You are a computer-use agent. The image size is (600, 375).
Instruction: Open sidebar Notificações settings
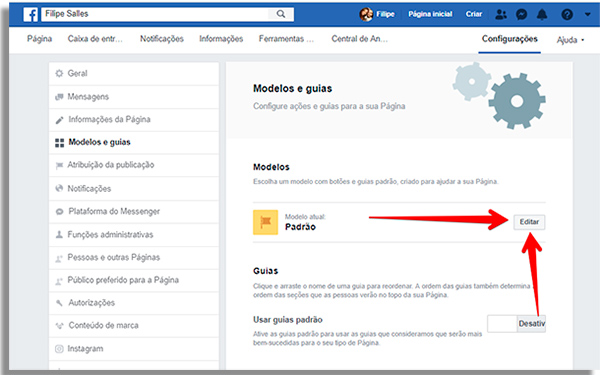click(x=134, y=189)
